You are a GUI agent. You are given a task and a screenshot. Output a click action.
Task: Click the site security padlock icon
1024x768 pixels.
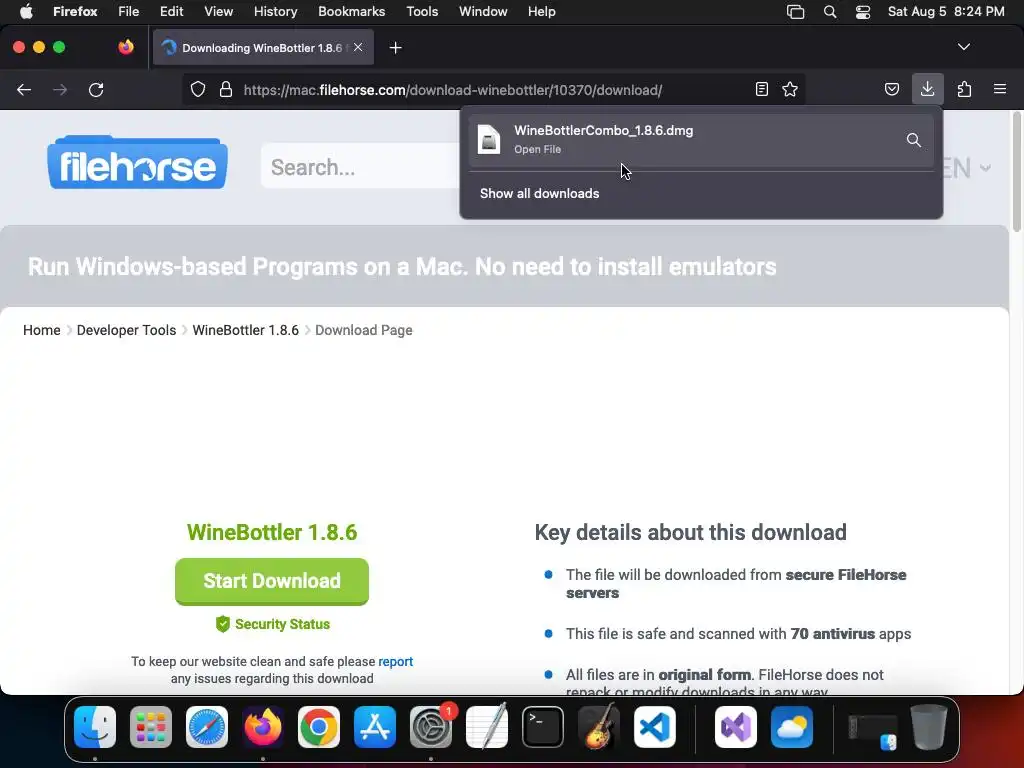pyautogui.click(x=226, y=89)
